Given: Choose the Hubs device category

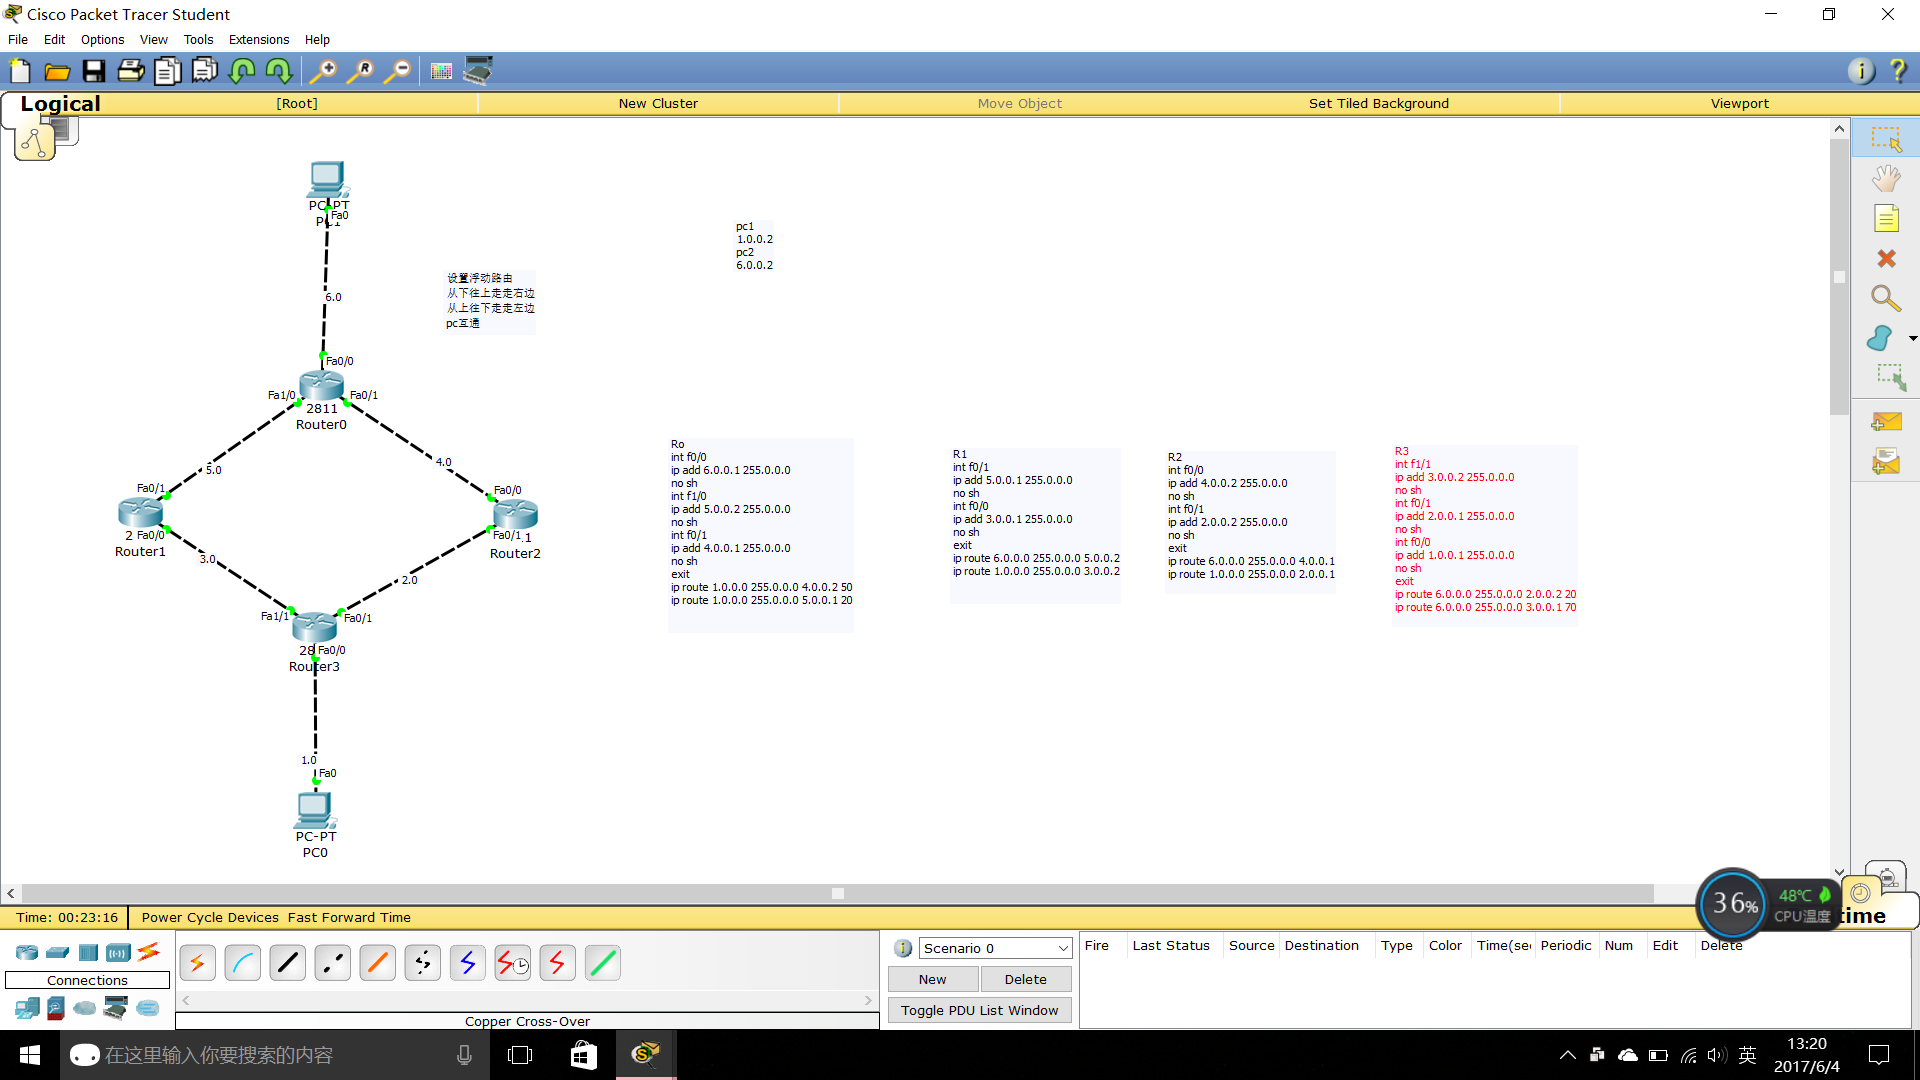Looking at the screenshot, I should (x=88, y=953).
